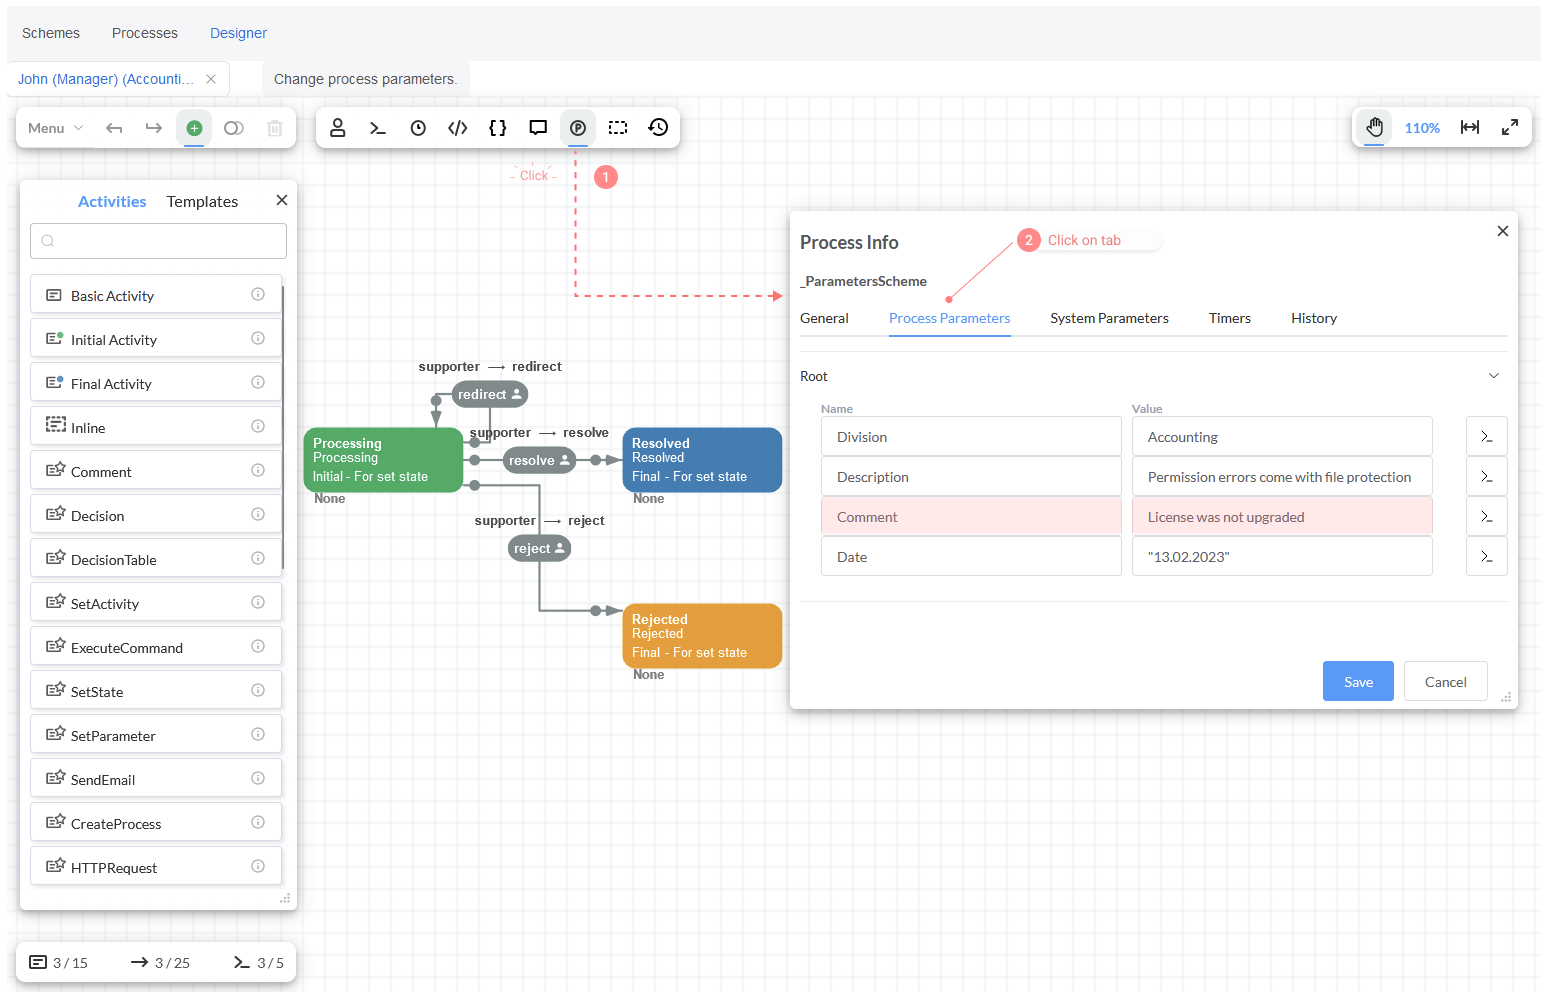1548x1006 pixels.
Task: Show info for Final Activity
Action: [x=258, y=382]
